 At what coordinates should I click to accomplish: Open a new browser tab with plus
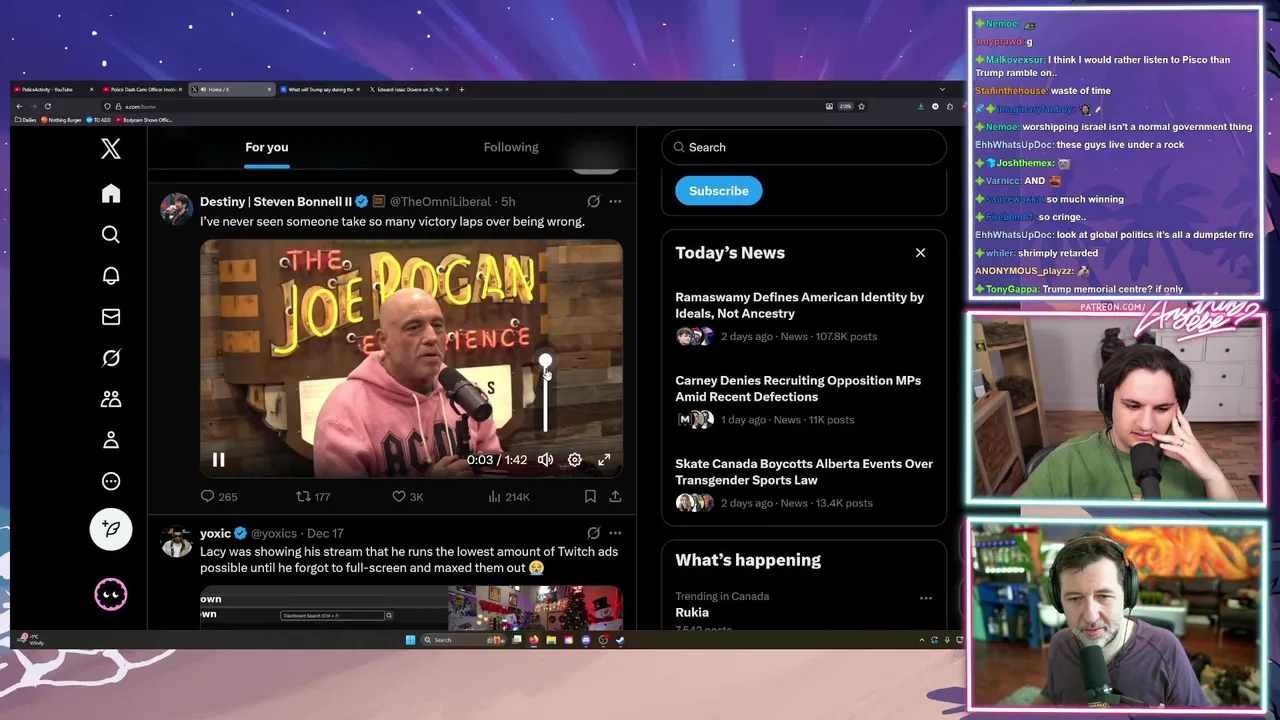click(461, 89)
